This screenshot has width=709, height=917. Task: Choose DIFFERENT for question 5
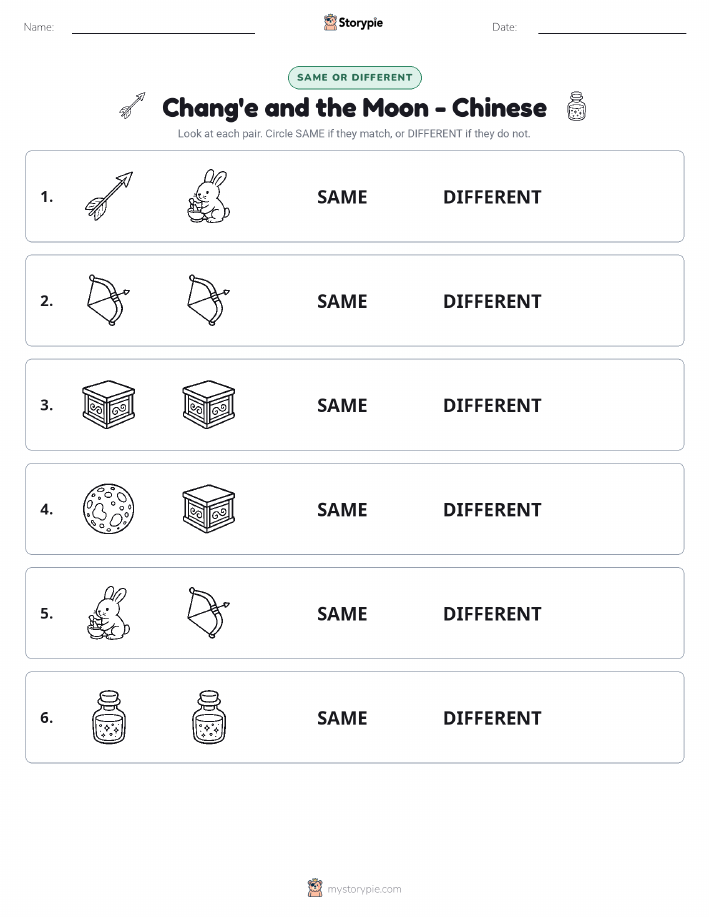(492, 613)
